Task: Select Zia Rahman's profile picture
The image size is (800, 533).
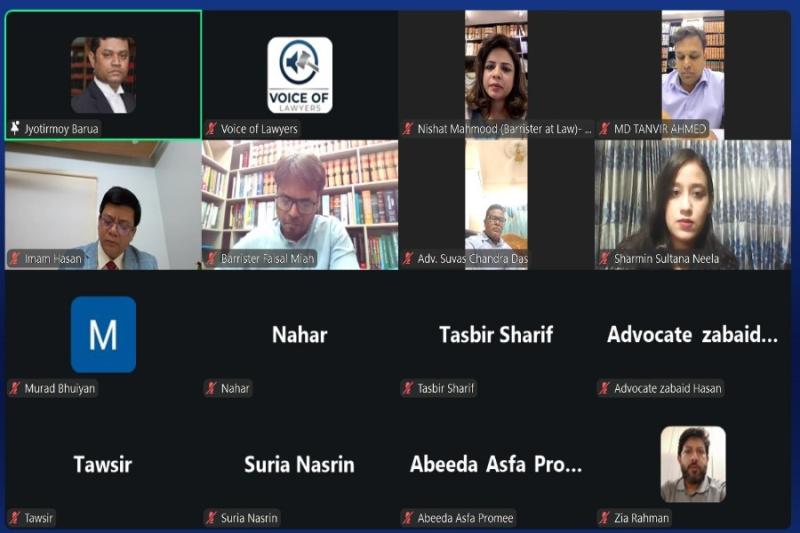Action: click(x=693, y=464)
